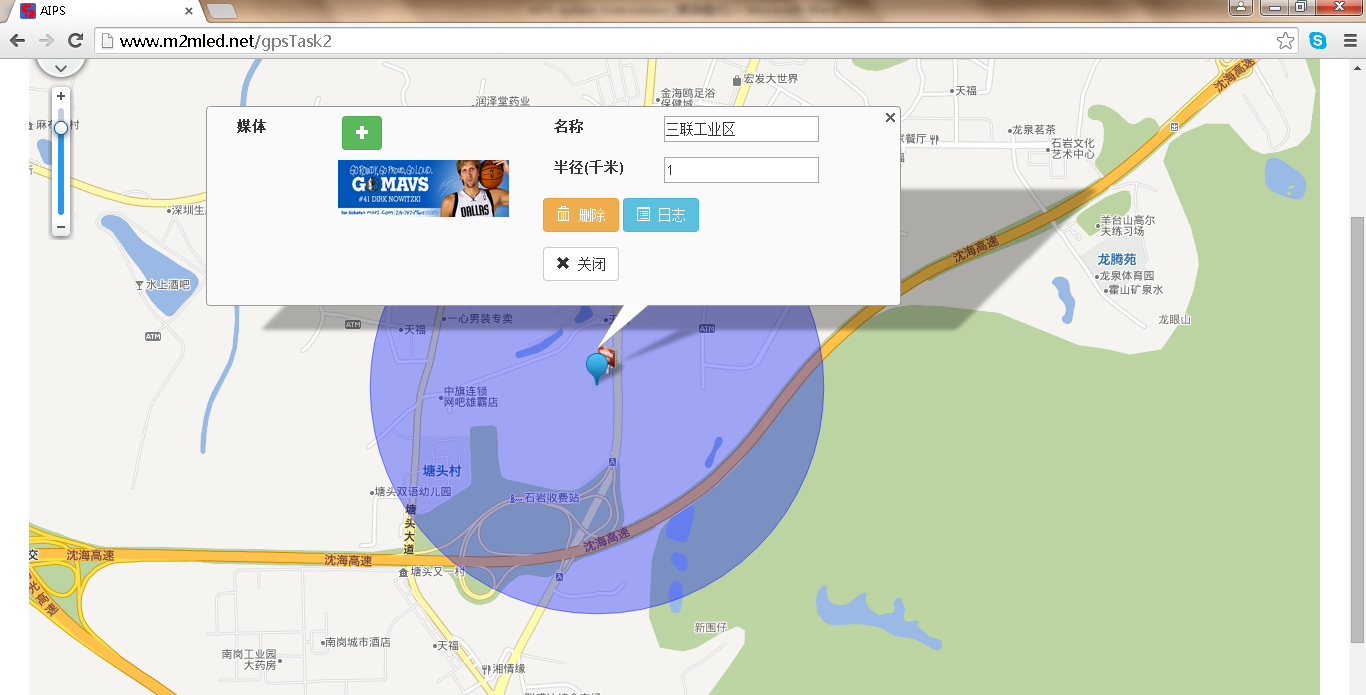This screenshot has width=1366, height=695.
Task: Go back to the previous page
Action: coord(17,41)
